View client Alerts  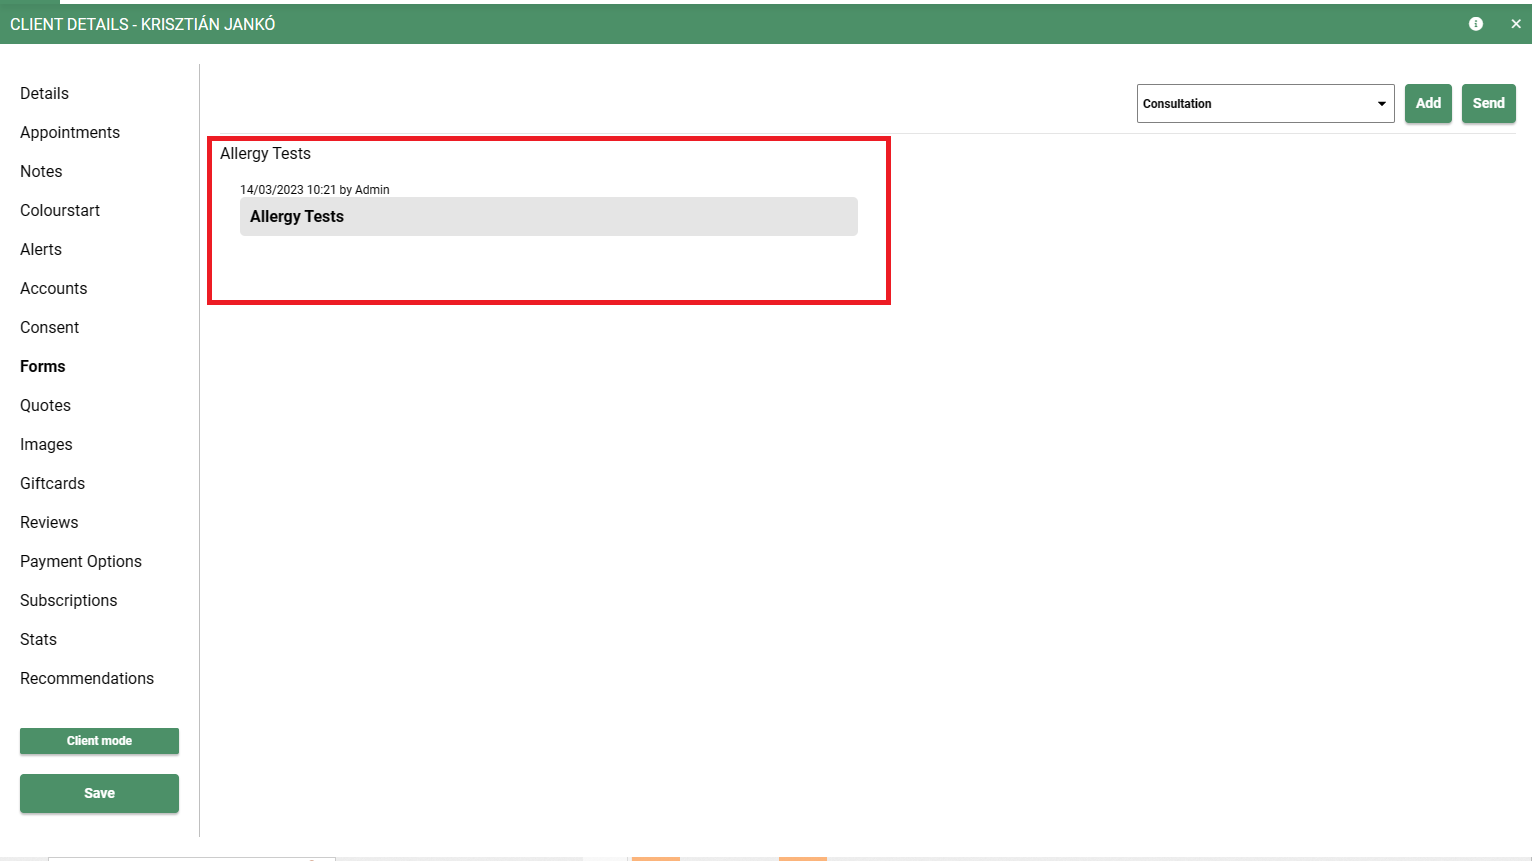point(41,250)
